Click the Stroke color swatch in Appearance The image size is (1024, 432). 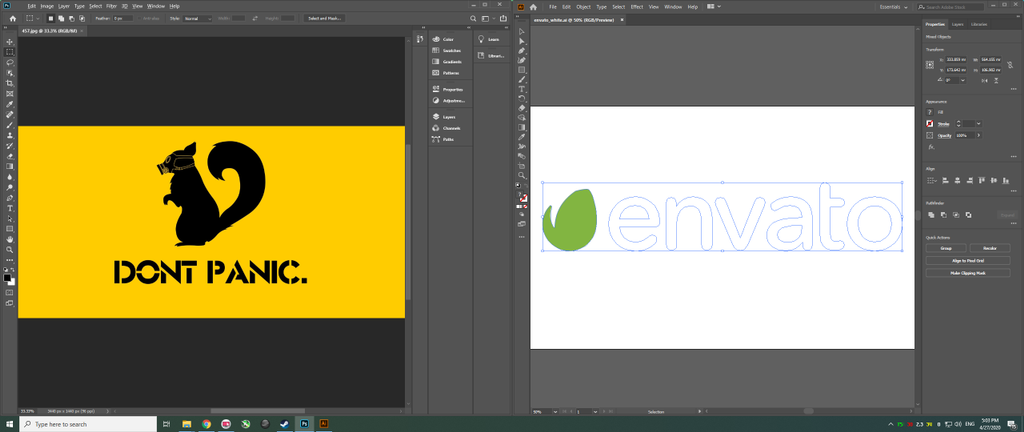coord(930,123)
